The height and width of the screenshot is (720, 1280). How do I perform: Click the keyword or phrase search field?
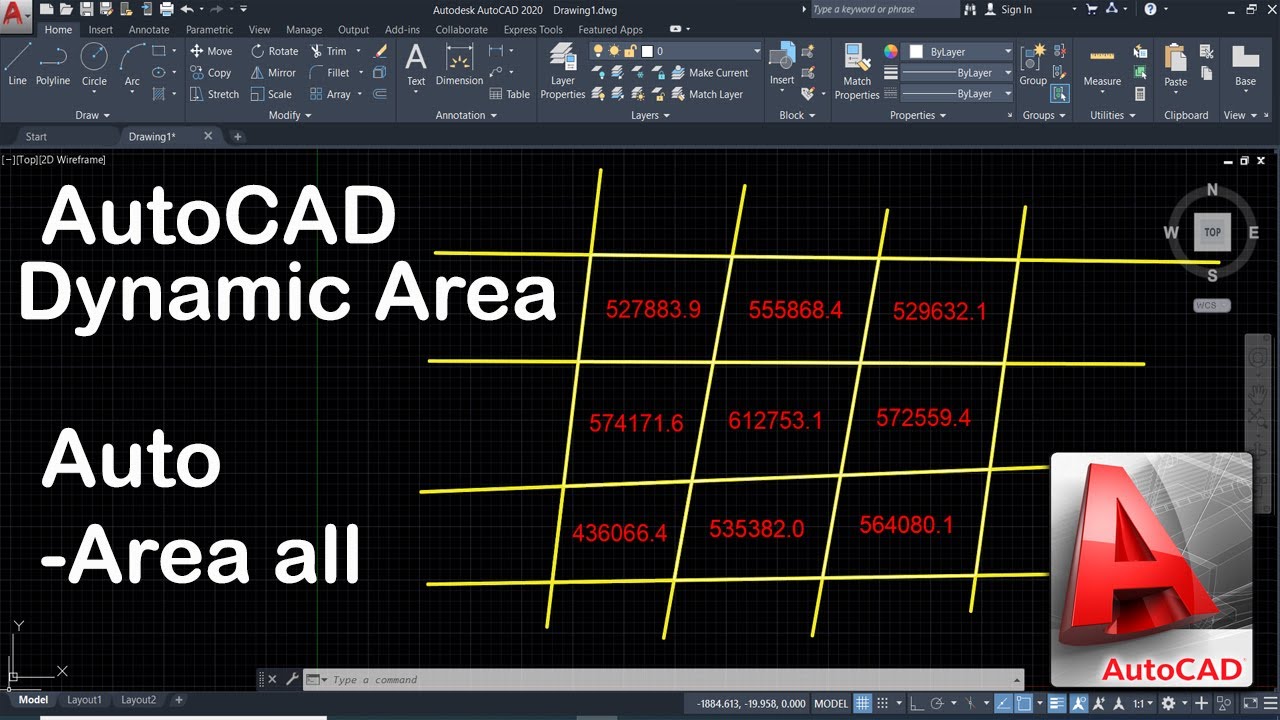pos(884,9)
